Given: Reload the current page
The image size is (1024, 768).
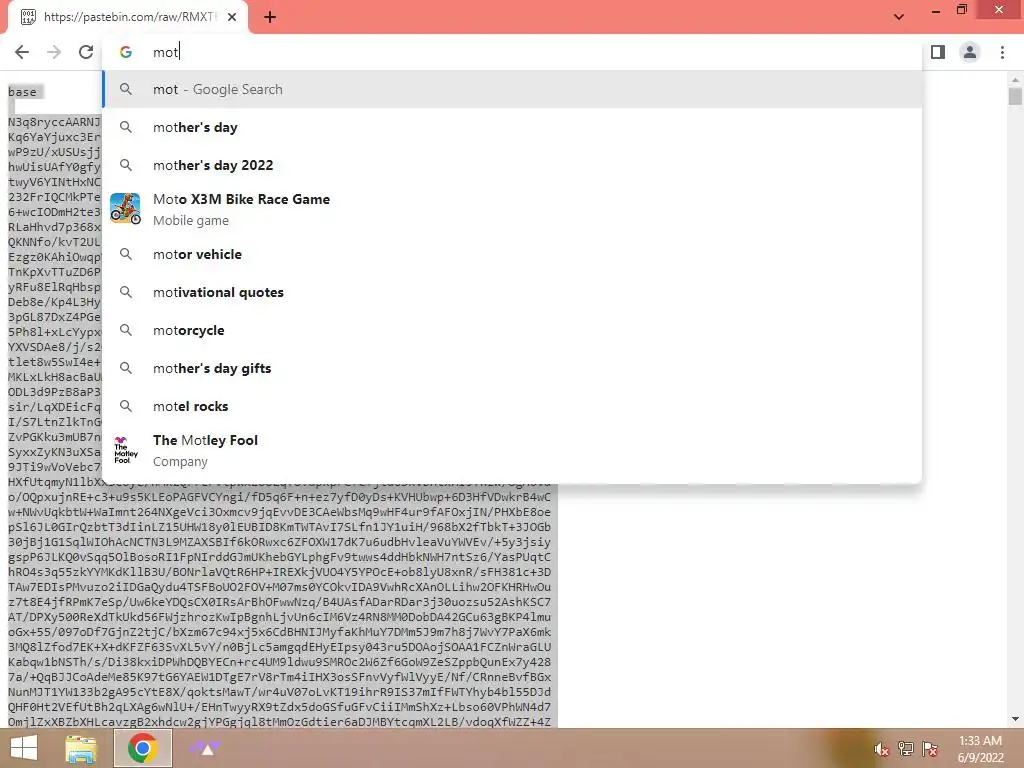Looking at the screenshot, I should click(86, 52).
